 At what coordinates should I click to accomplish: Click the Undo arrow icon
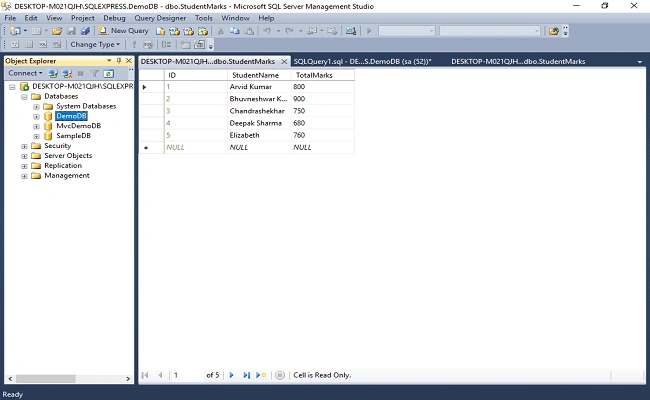267,31
